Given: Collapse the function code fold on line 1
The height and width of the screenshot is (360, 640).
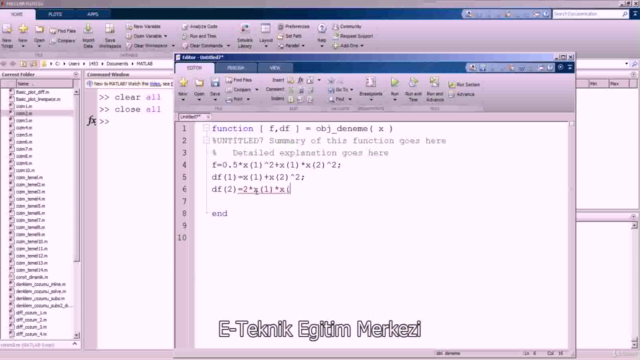Looking at the screenshot, I should click(x=206, y=129).
